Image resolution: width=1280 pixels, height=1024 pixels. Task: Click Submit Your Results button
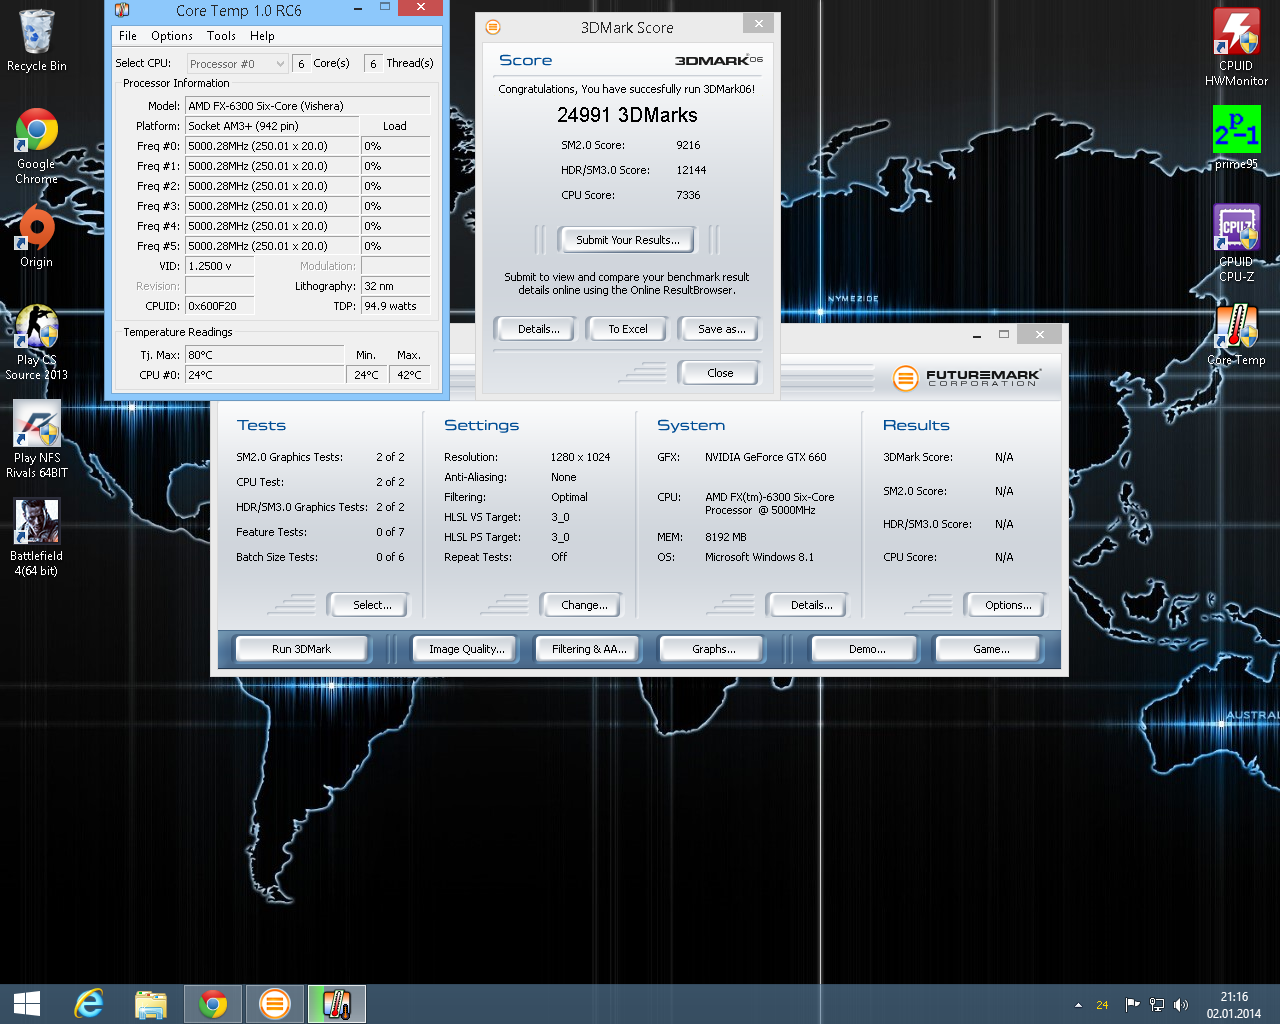pyautogui.click(x=628, y=240)
